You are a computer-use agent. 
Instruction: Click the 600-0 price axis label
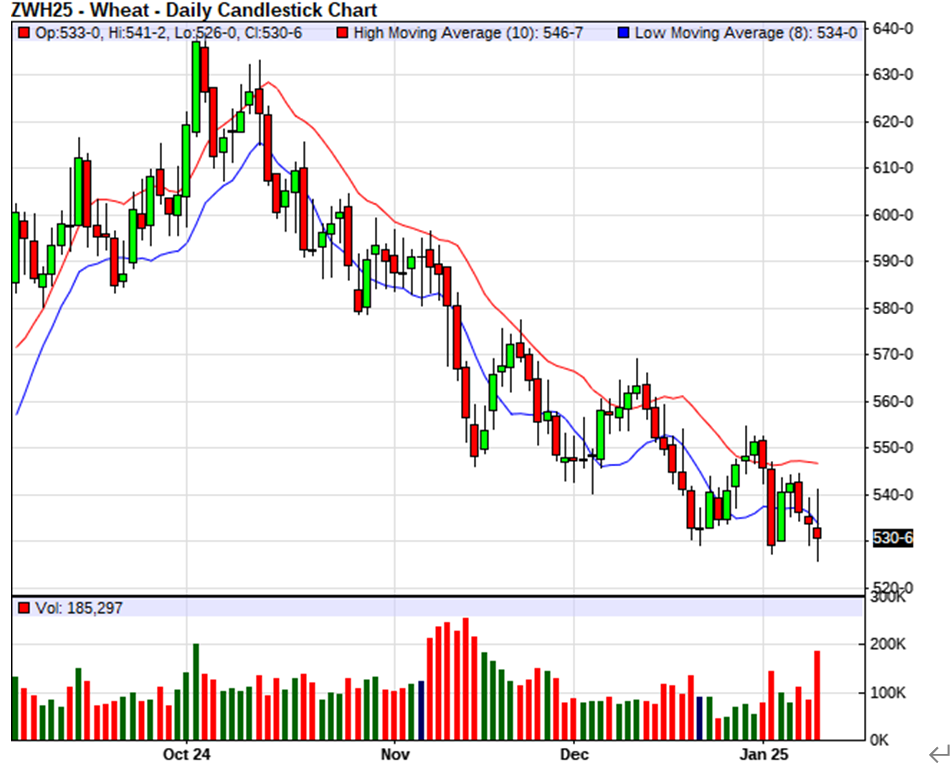tap(893, 215)
